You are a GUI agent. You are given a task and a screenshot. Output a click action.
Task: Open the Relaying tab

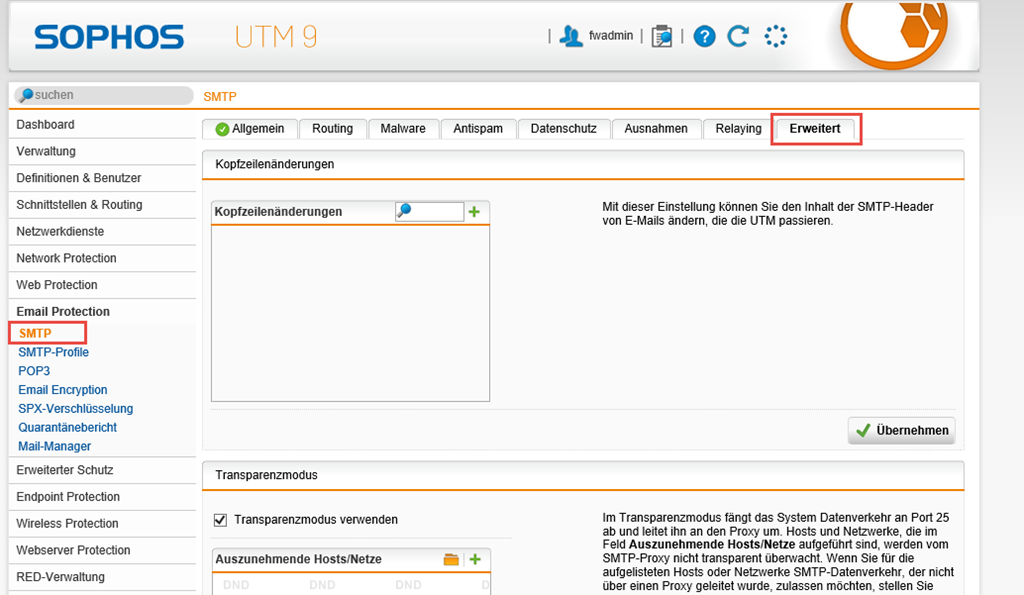pos(738,129)
